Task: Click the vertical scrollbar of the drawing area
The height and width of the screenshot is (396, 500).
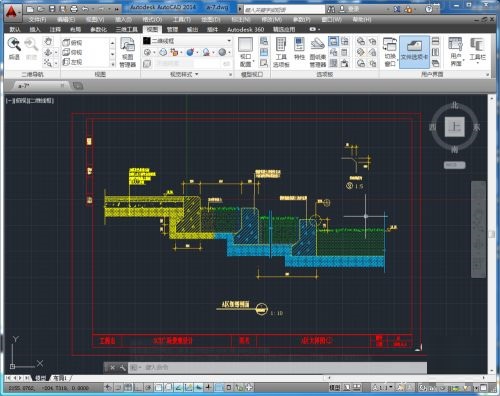Action: click(492, 234)
